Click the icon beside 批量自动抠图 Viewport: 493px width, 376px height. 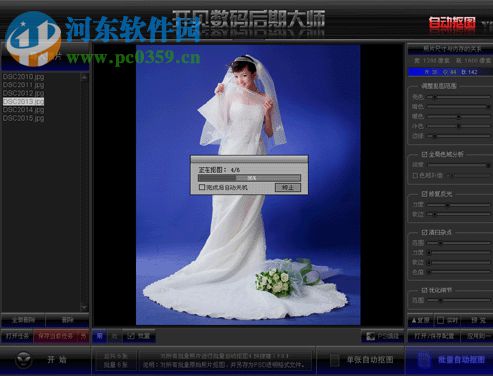(424, 360)
